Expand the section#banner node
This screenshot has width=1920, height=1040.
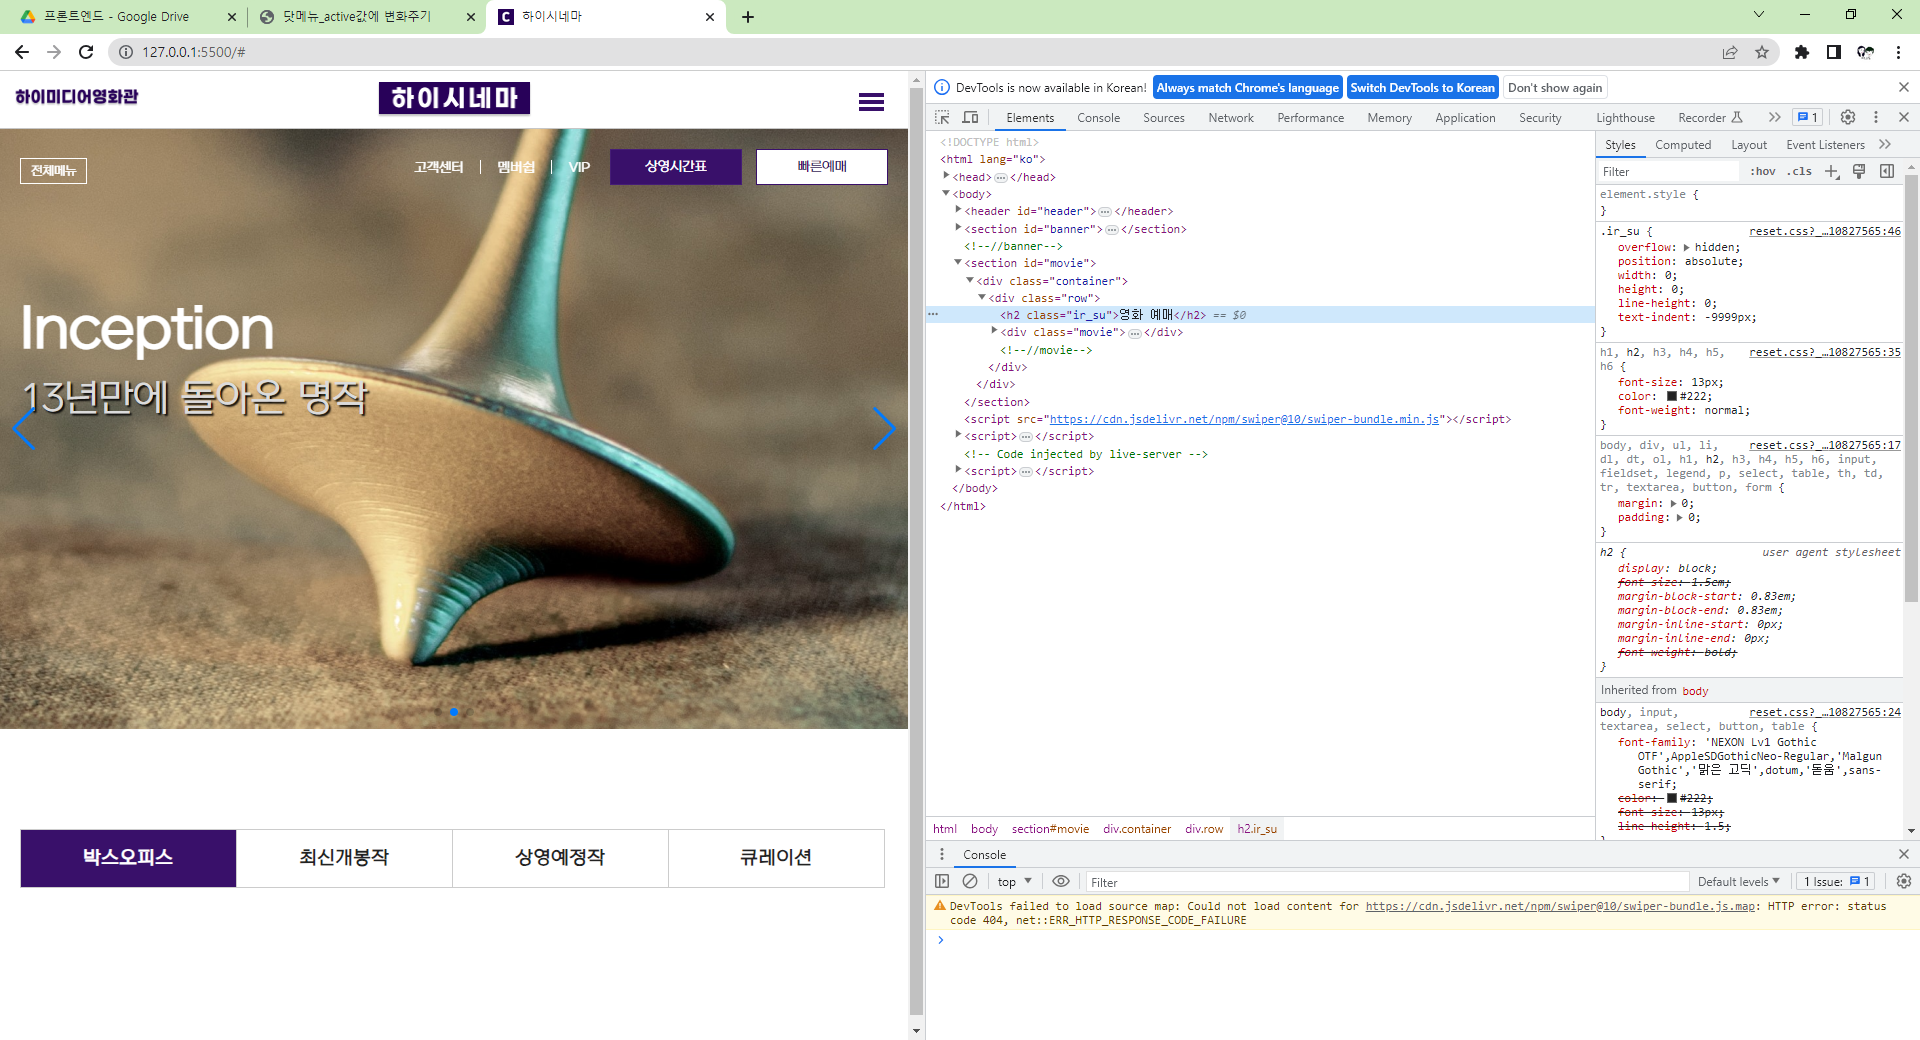pyautogui.click(x=958, y=229)
